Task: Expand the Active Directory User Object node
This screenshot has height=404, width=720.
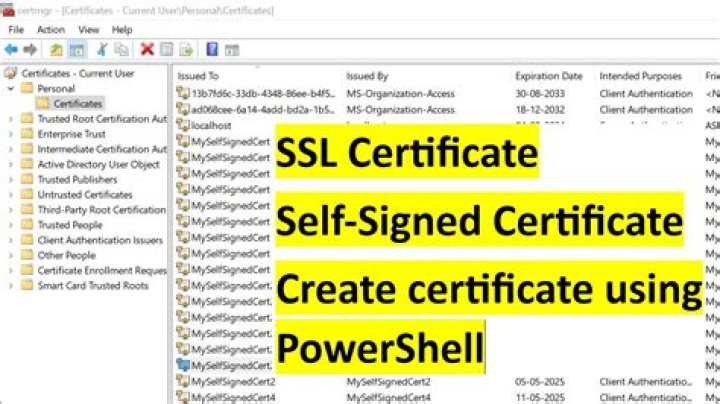Action: point(11,164)
